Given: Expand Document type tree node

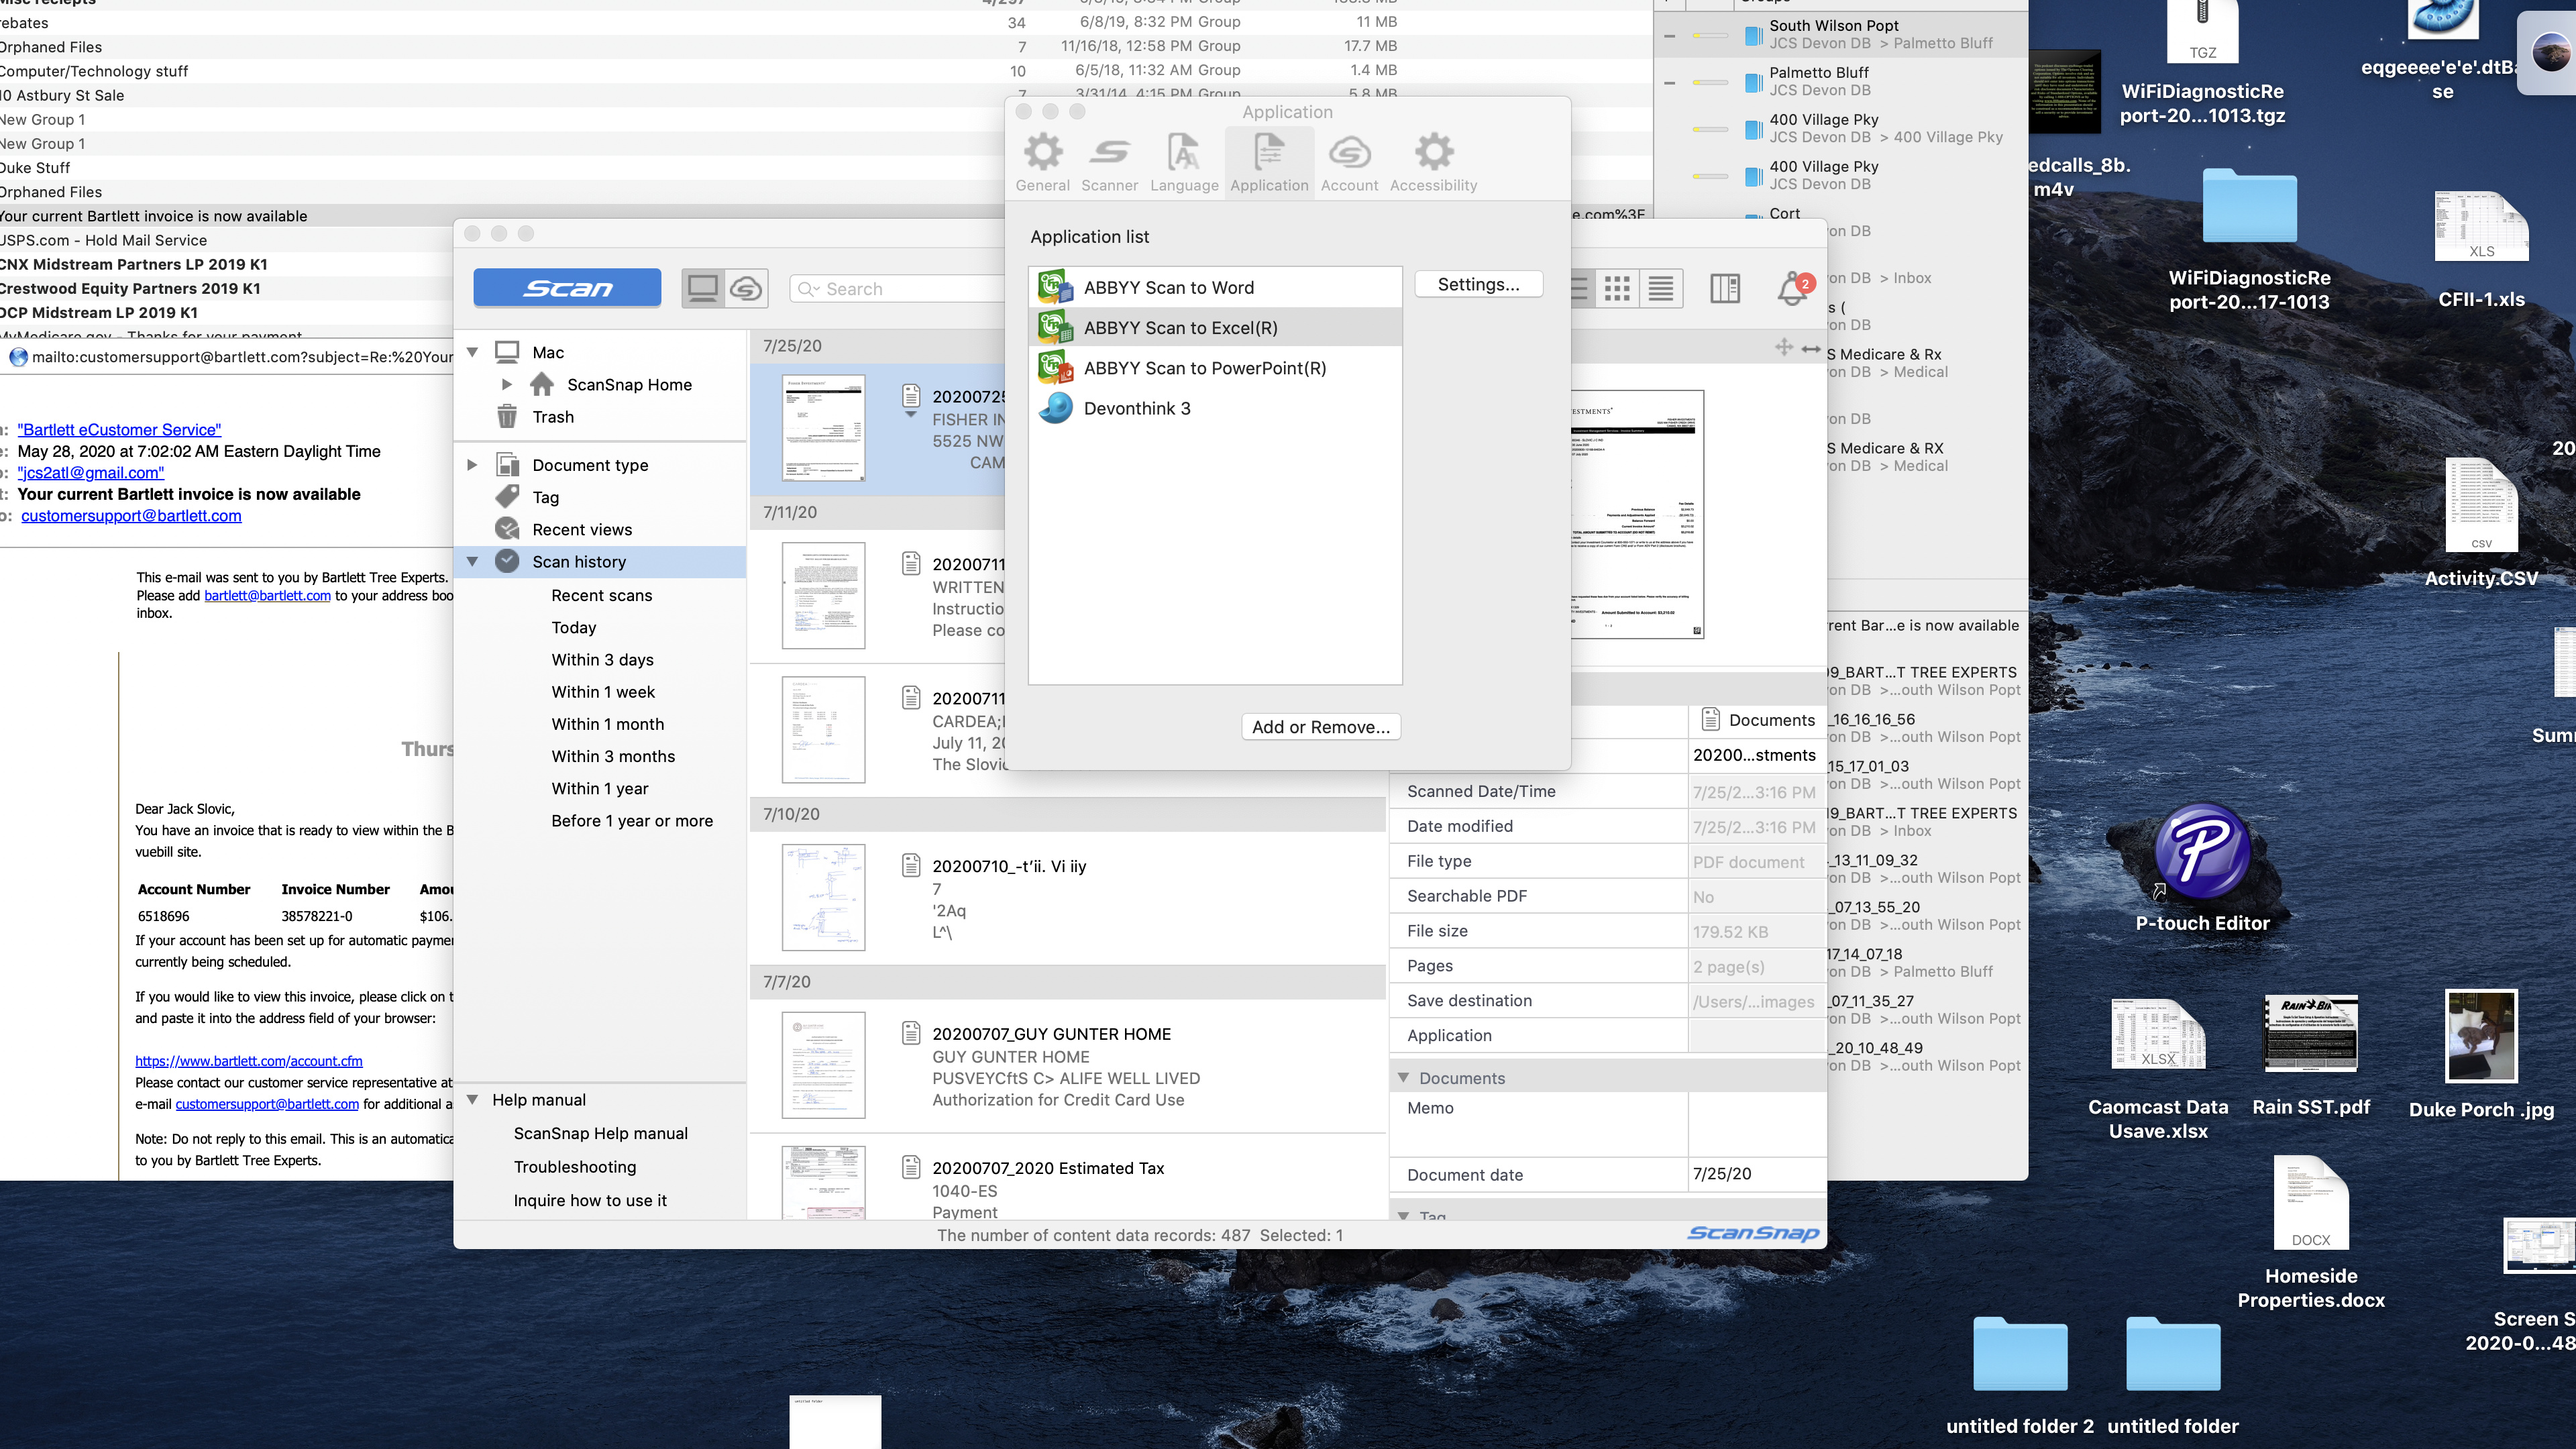Looking at the screenshot, I should click(473, 465).
